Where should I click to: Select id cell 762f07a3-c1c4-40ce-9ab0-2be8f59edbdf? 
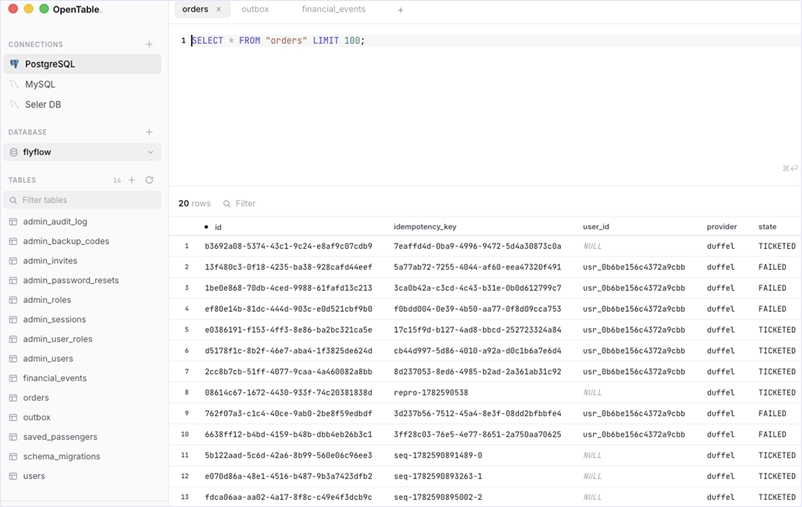288,413
